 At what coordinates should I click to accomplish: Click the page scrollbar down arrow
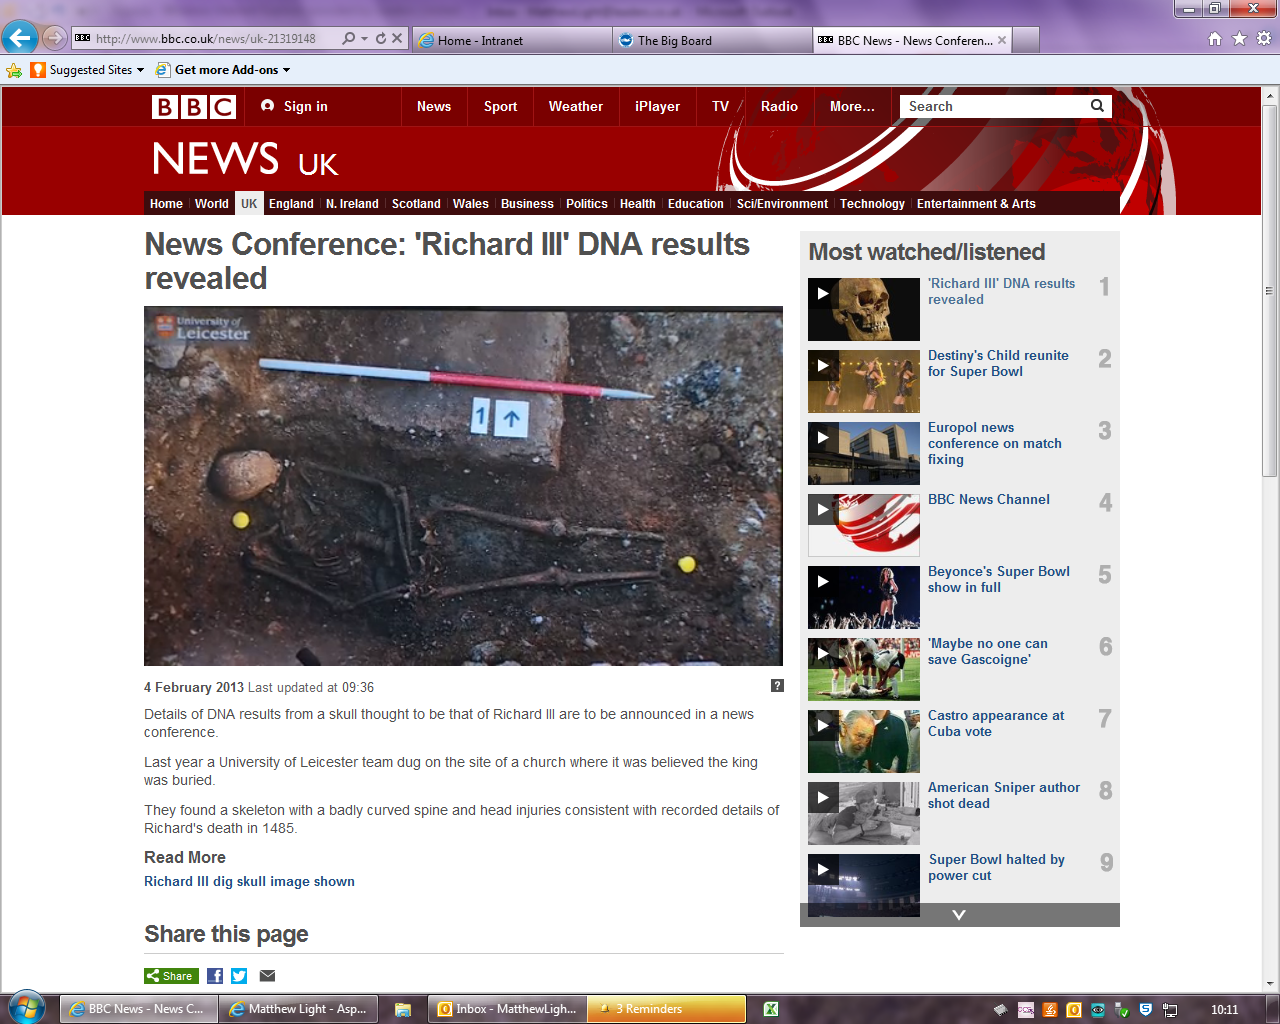pos(1270,983)
